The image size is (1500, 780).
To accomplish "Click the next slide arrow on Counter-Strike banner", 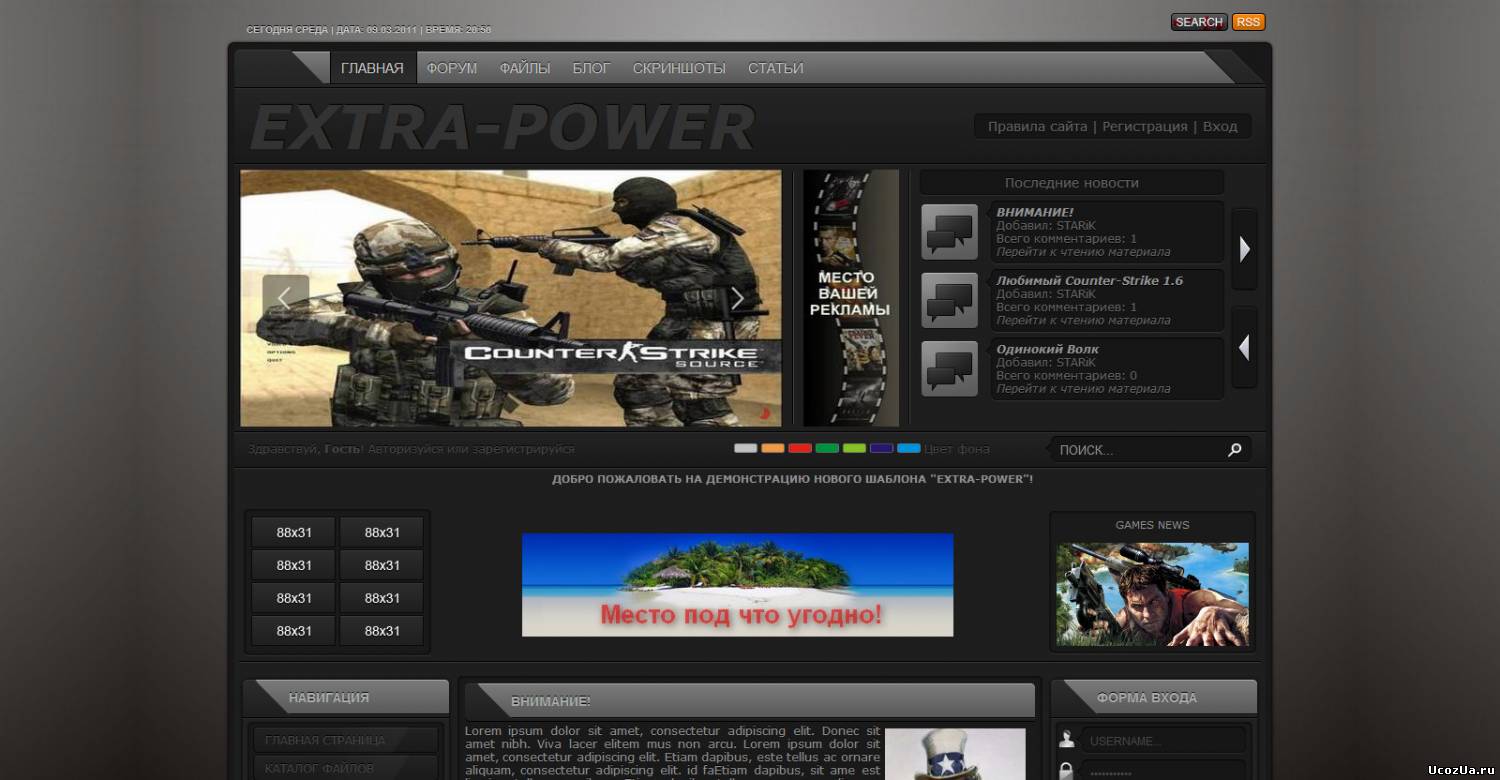I will click(737, 298).
